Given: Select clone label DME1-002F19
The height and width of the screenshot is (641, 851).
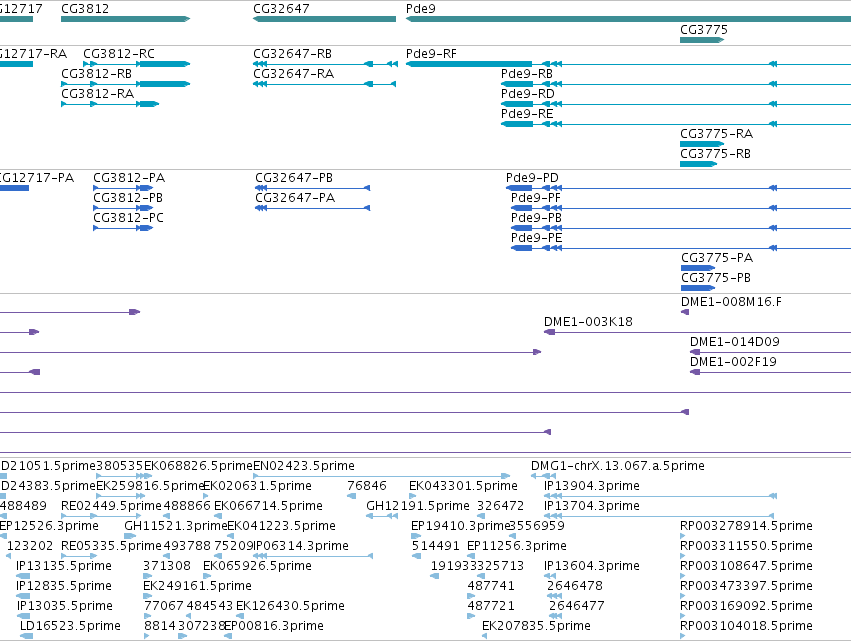Looking at the screenshot, I should [733, 362].
